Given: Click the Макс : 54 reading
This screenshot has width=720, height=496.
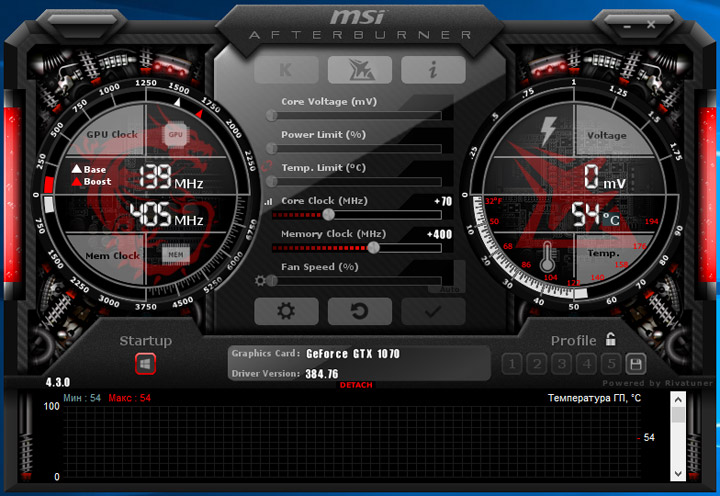Looking at the screenshot, I should click(x=129, y=398).
